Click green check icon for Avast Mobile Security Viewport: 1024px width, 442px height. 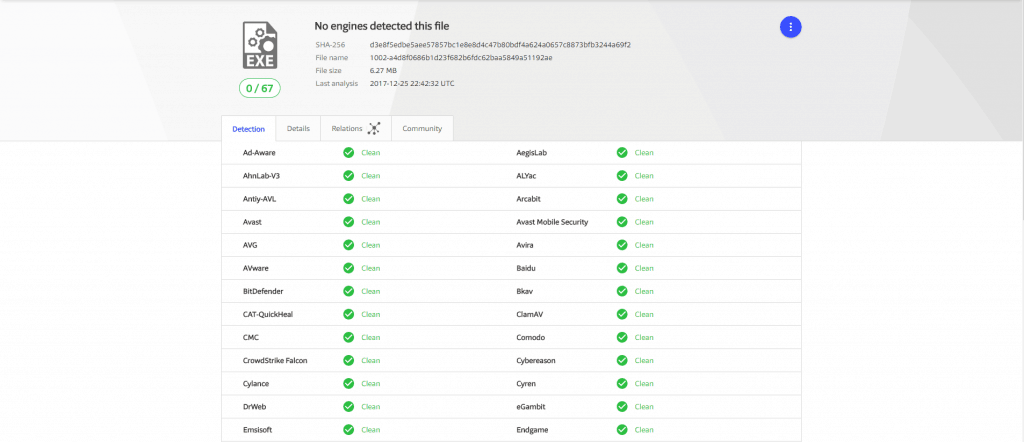(622, 222)
